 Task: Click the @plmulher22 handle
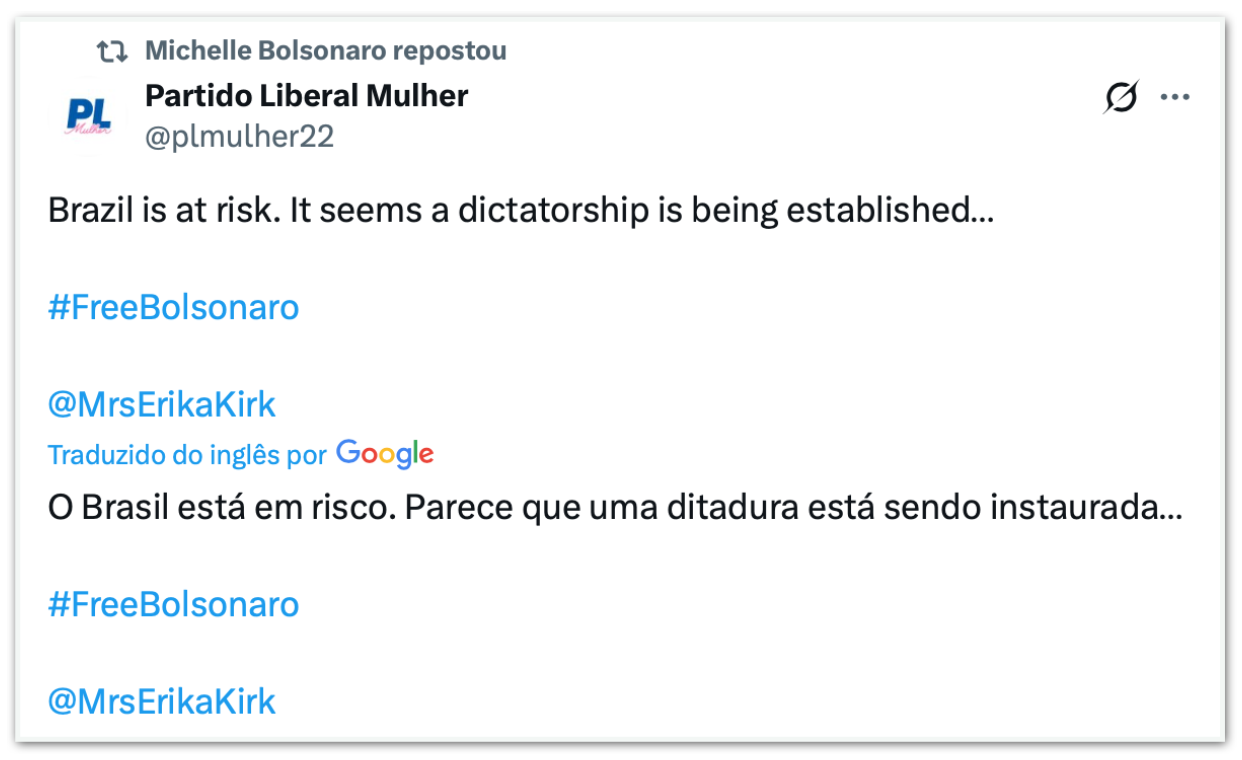(x=239, y=137)
